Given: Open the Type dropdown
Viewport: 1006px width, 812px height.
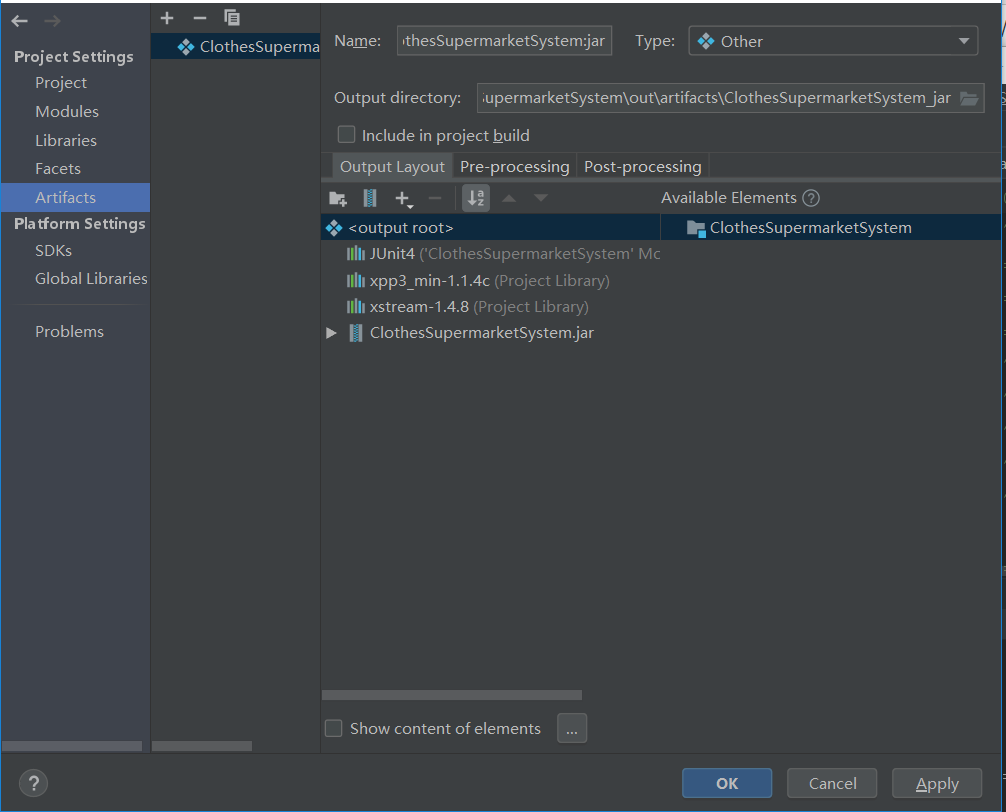Looking at the screenshot, I should [833, 41].
